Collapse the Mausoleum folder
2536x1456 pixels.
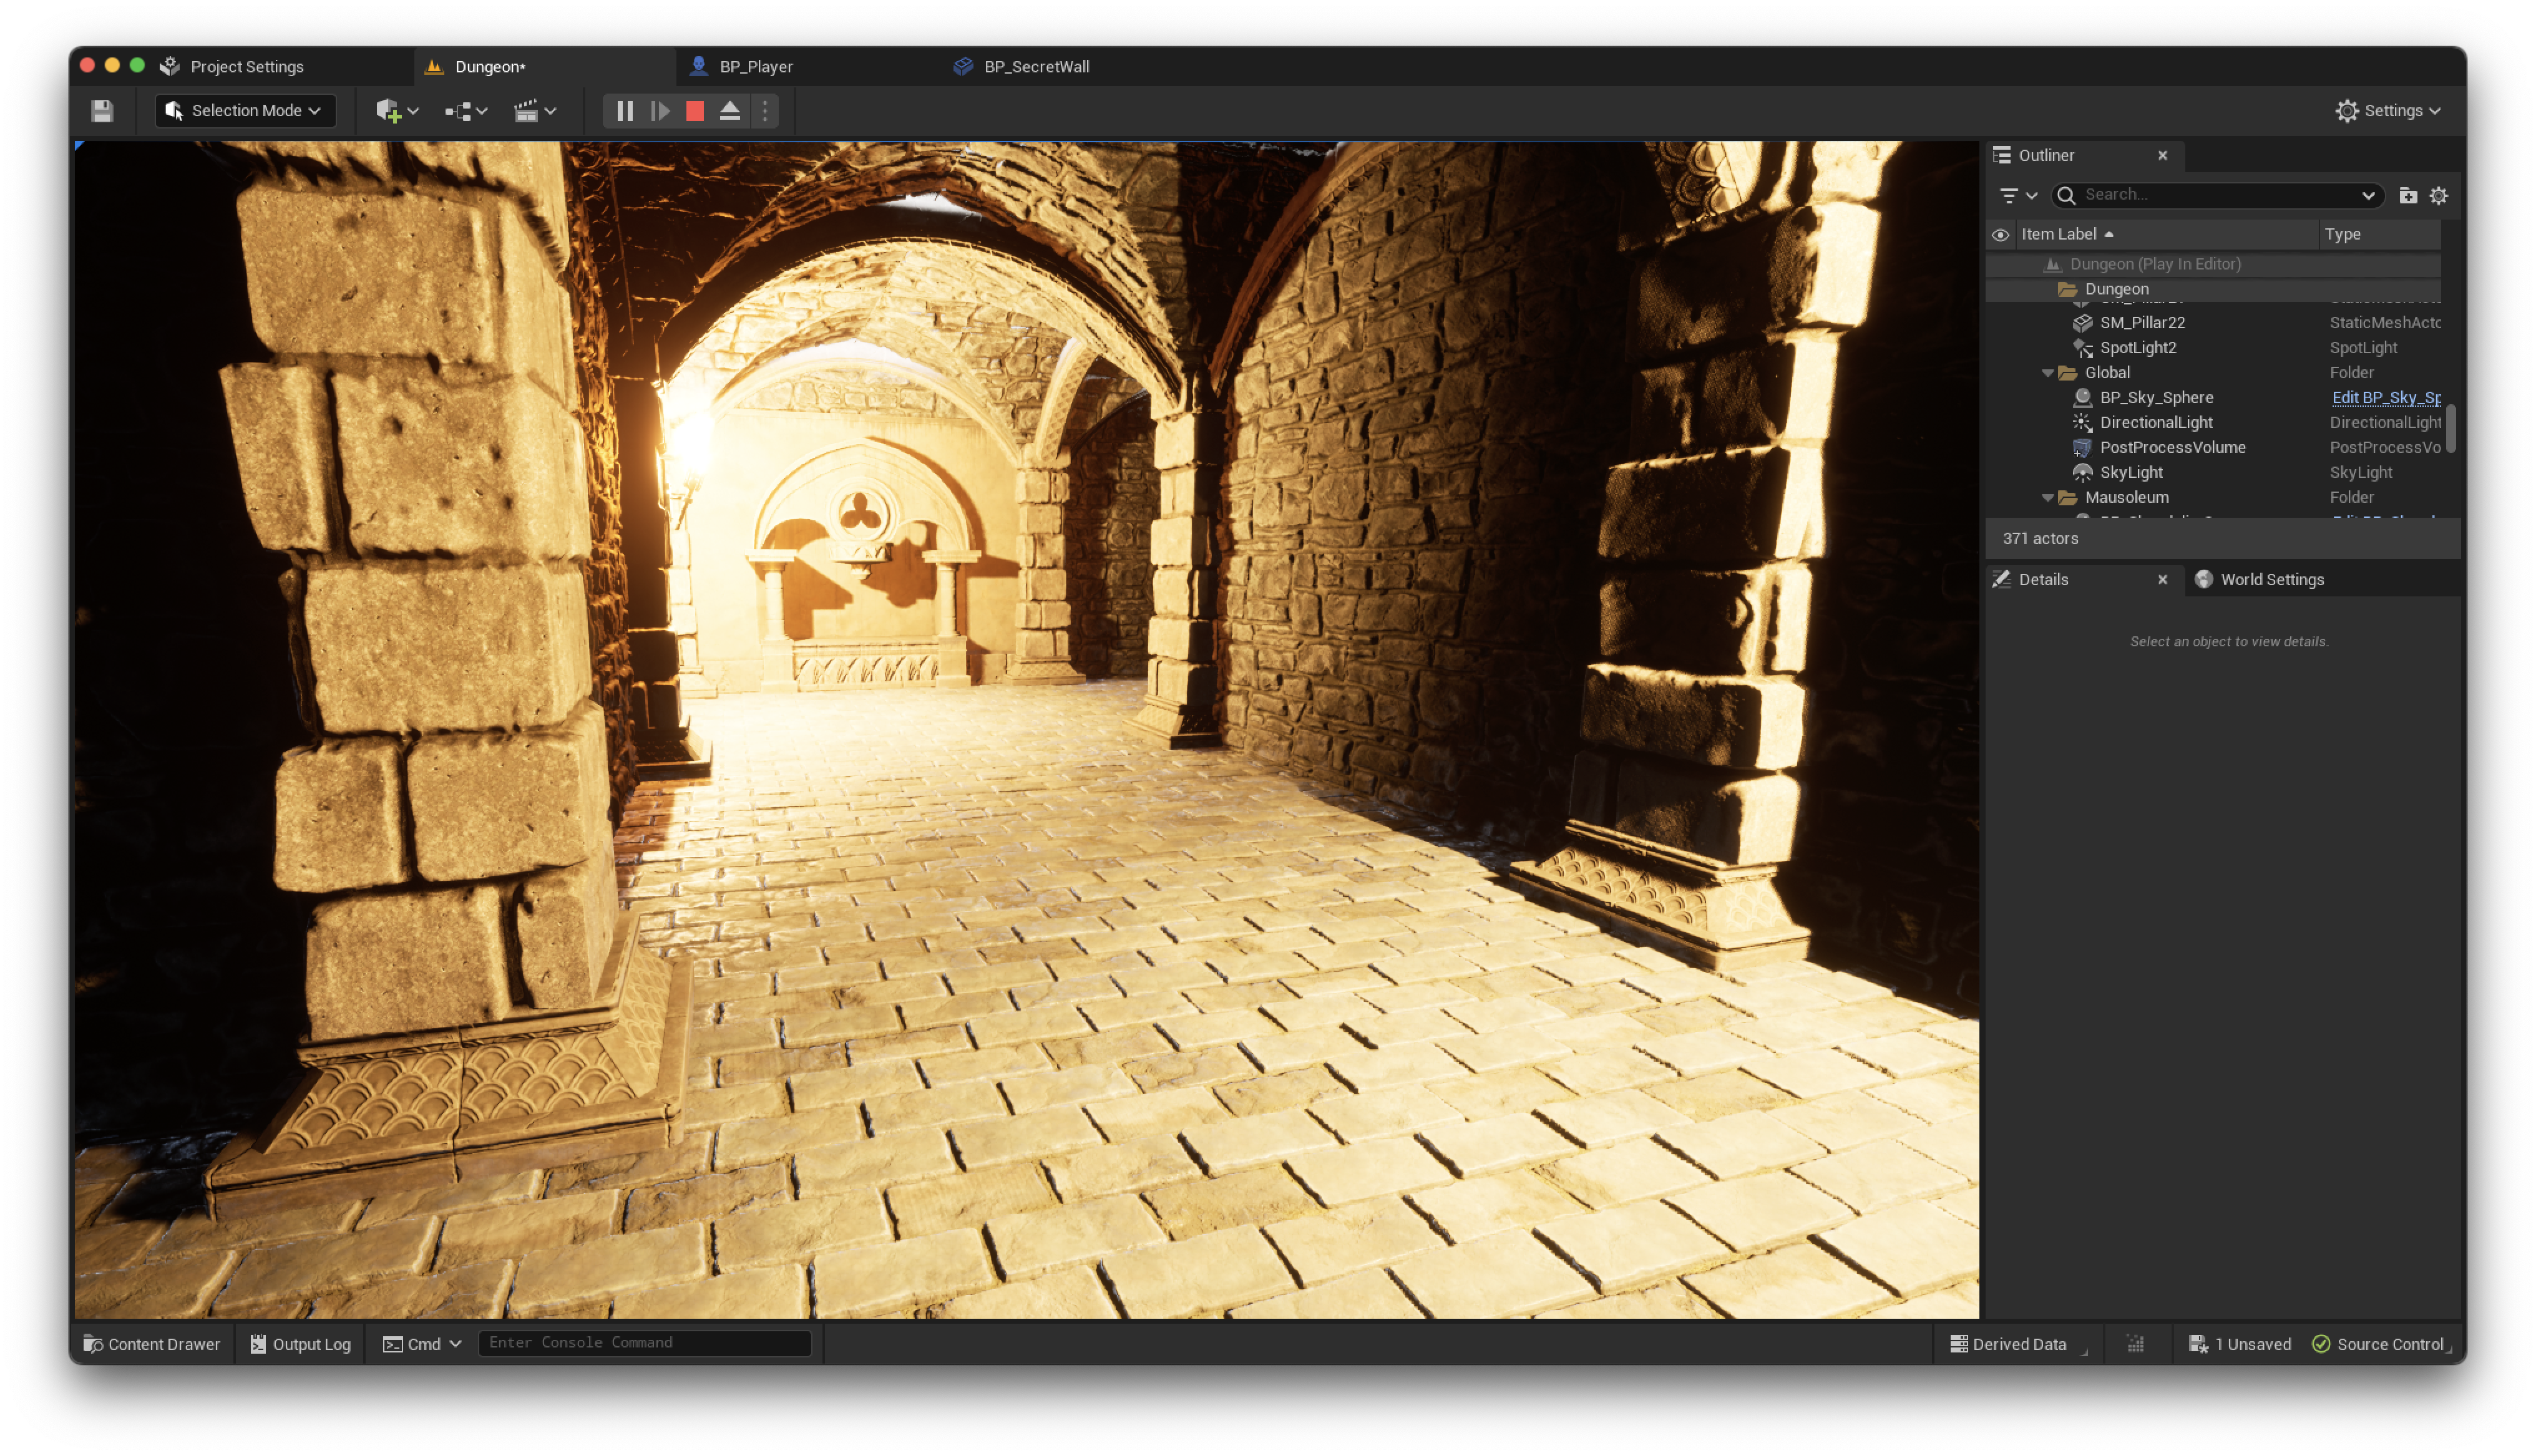point(2047,498)
